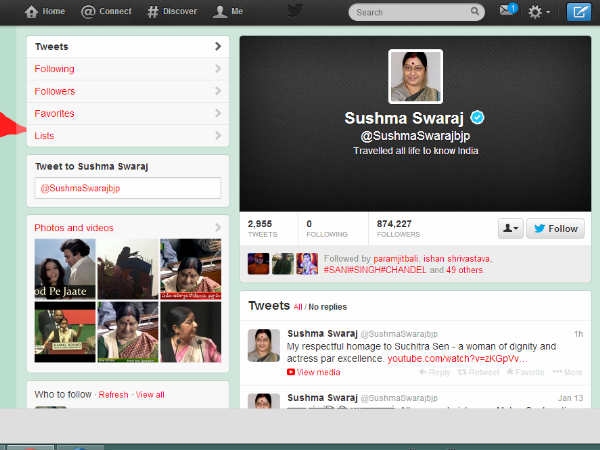Click the @SushmaSwarajbjp handle in header
The image size is (600, 450).
point(415,136)
